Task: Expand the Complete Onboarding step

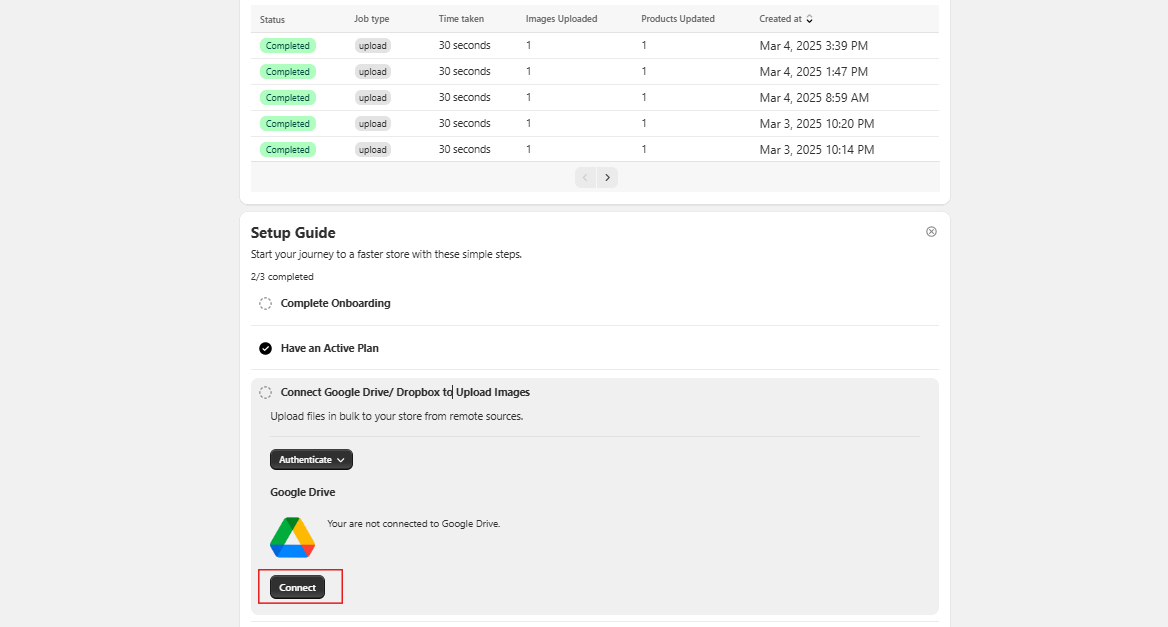Action: point(335,304)
